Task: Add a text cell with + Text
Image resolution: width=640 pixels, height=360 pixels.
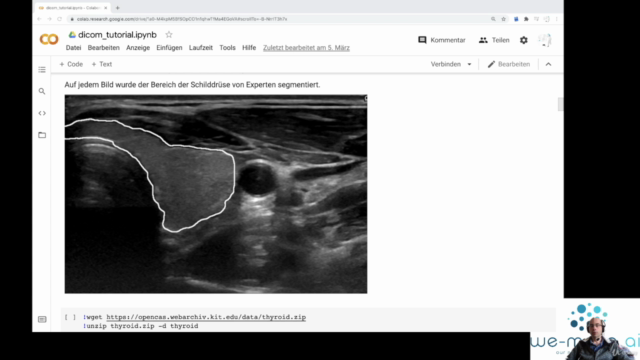Action: pos(102,64)
